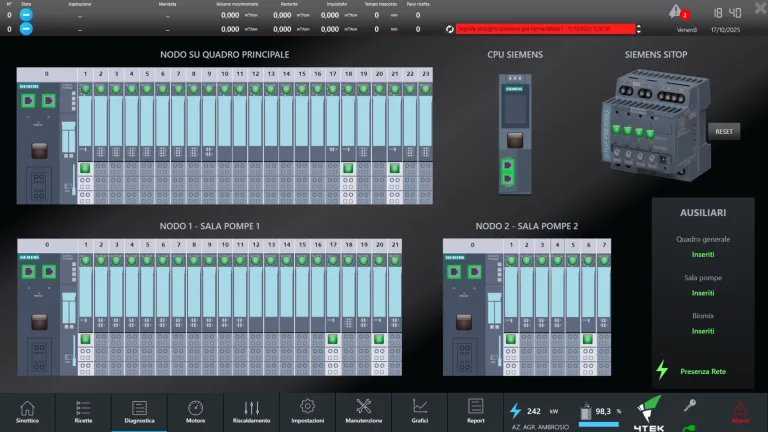Select the CPU Siemens module image
Screen dimensions: 768x432
coord(514,131)
